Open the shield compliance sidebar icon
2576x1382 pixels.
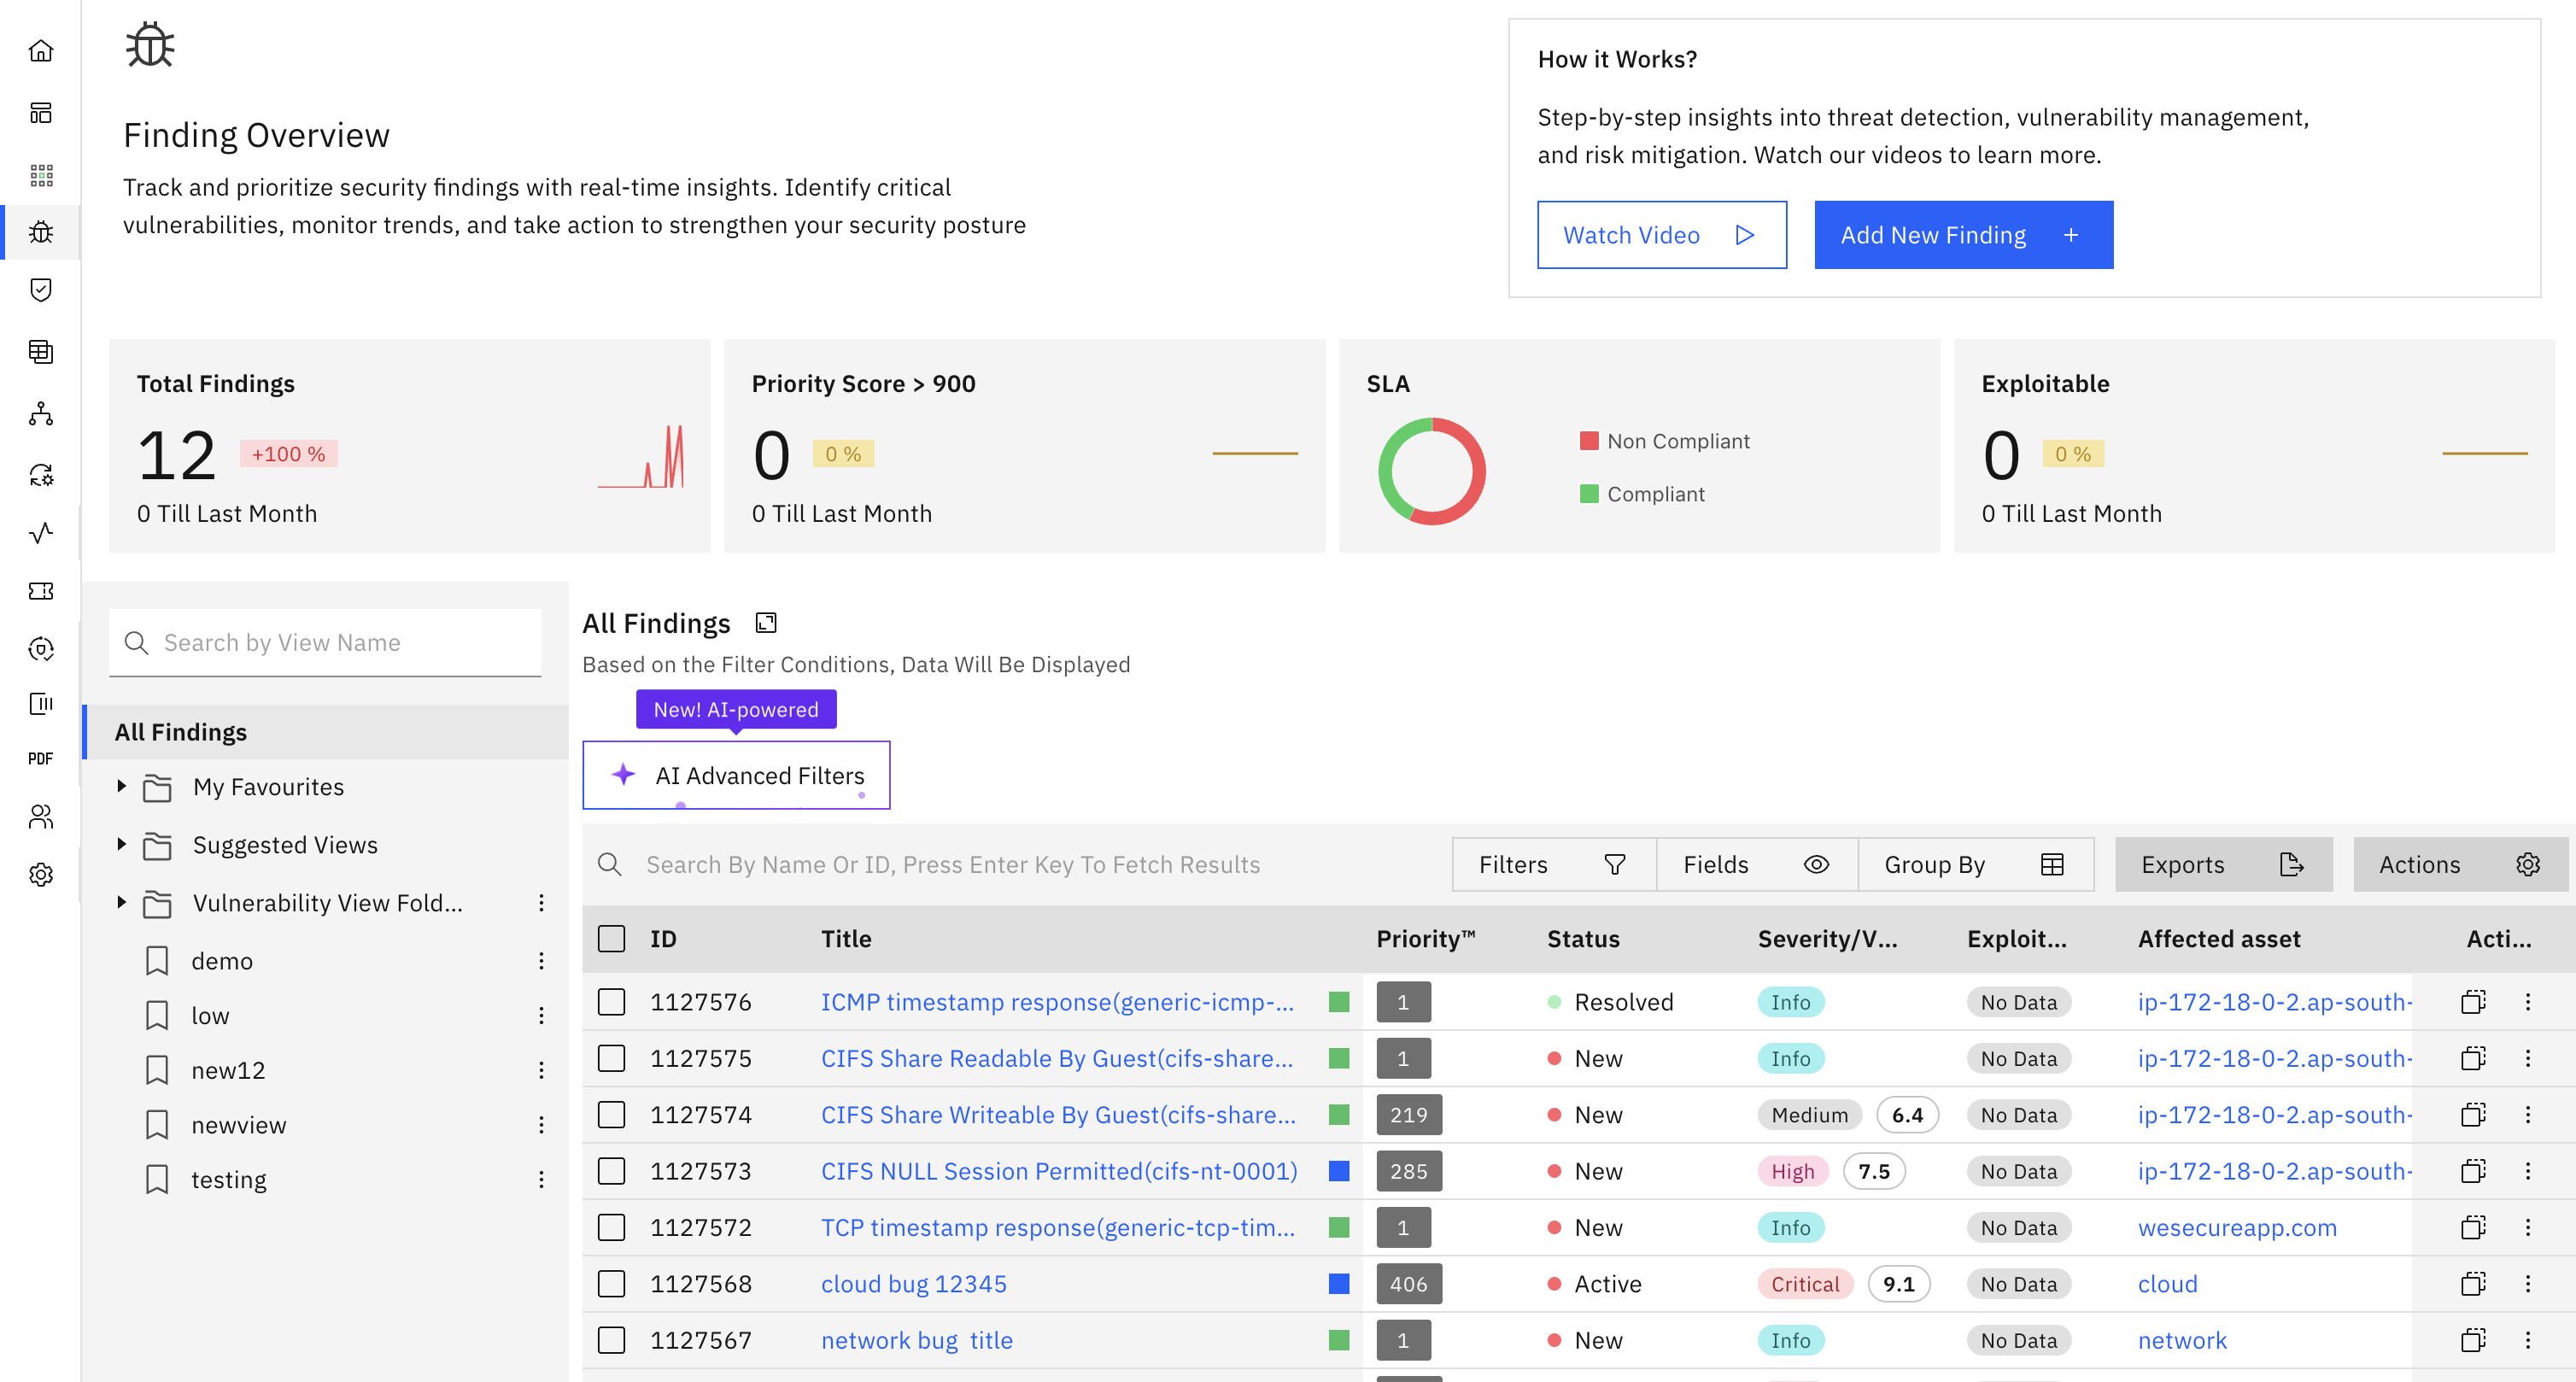click(41, 290)
